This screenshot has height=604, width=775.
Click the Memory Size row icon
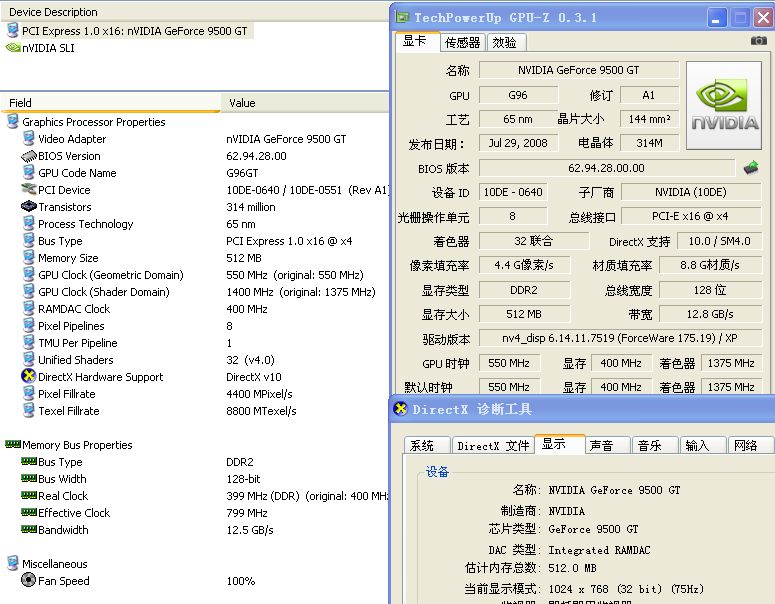(x=29, y=258)
